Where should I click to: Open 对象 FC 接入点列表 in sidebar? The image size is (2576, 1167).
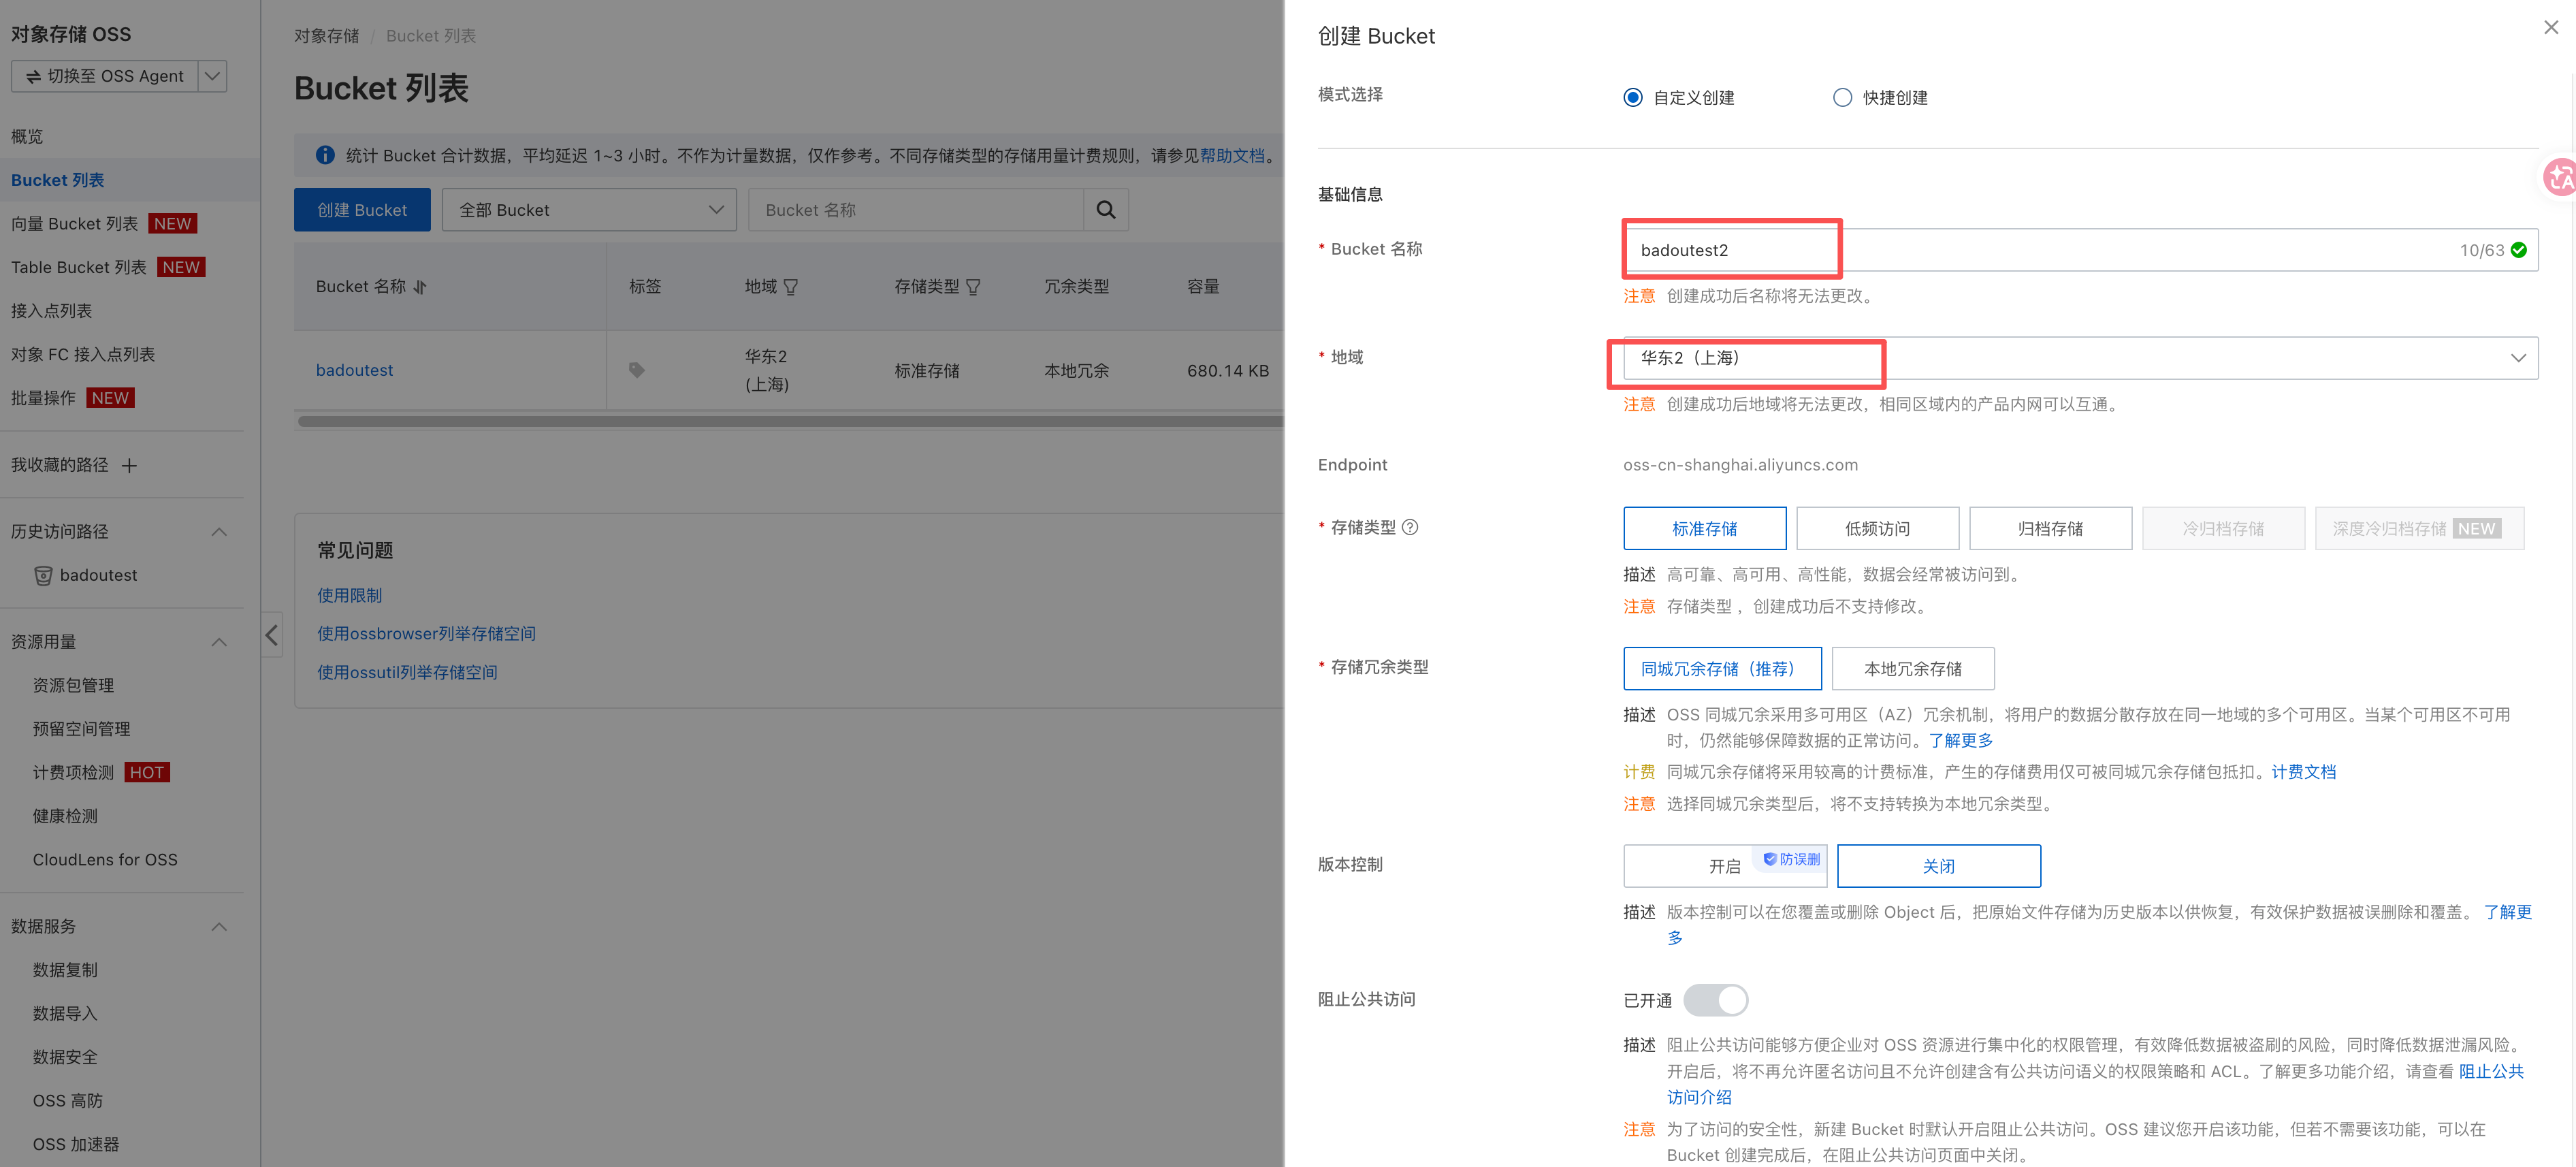tap(83, 355)
